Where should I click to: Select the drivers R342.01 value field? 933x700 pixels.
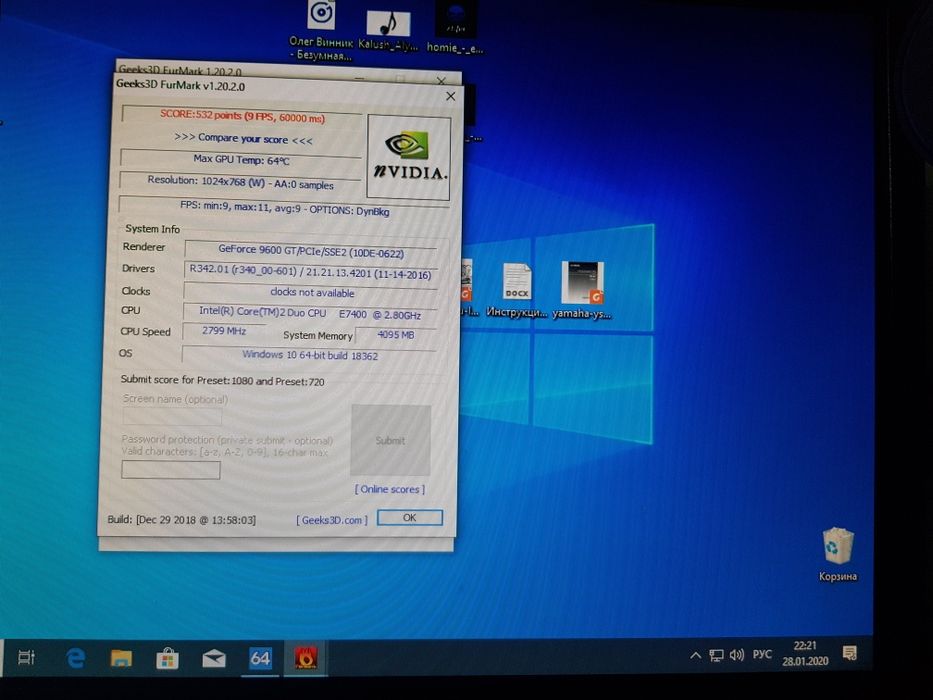310,272
